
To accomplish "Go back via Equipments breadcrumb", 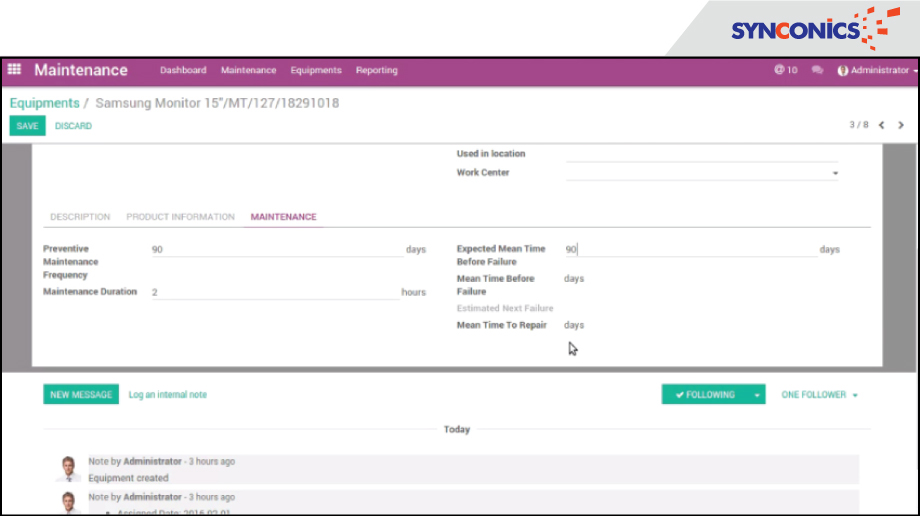I will (x=45, y=103).
